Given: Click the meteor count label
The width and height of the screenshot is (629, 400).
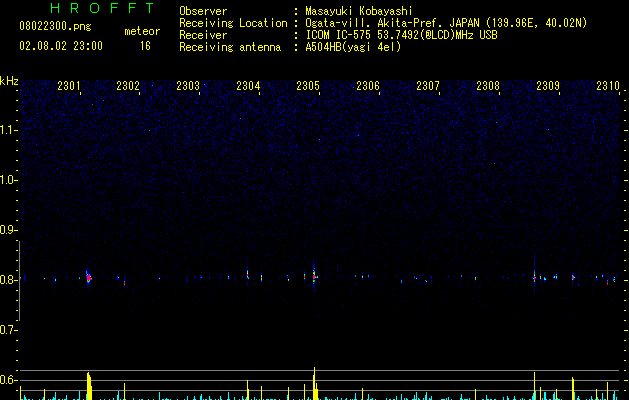Looking at the screenshot, I should [142, 31].
